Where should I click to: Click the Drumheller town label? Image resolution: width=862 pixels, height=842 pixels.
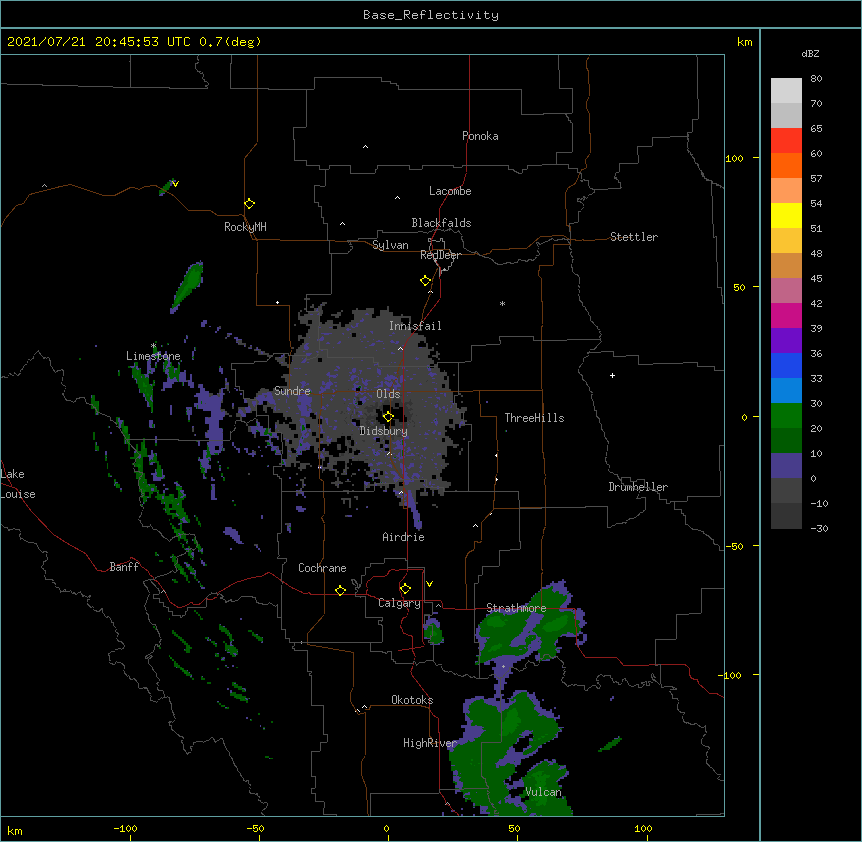[638, 487]
